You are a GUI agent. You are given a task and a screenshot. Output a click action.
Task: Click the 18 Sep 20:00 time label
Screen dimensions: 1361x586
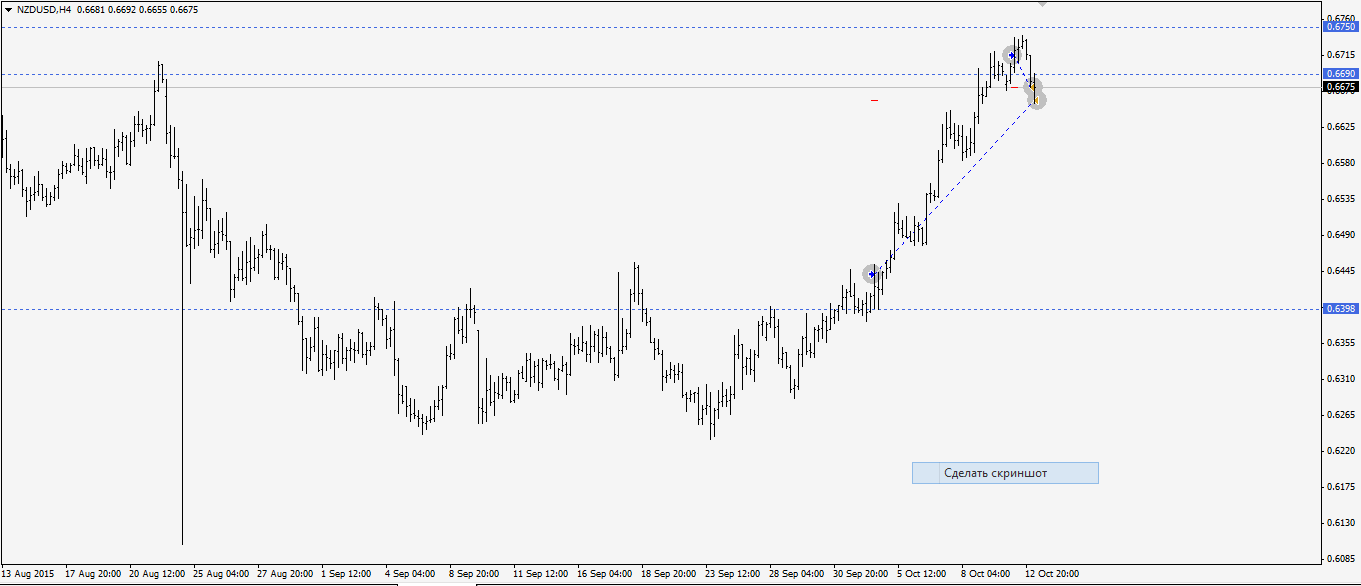point(669,574)
